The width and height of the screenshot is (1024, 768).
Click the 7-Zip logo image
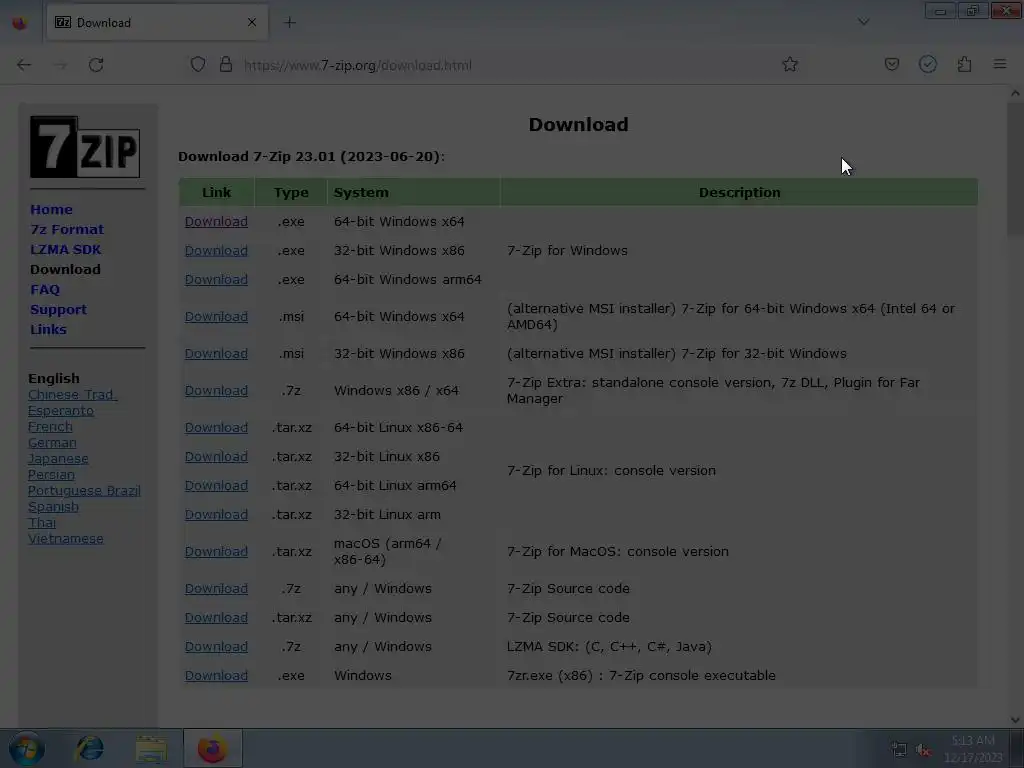85,147
